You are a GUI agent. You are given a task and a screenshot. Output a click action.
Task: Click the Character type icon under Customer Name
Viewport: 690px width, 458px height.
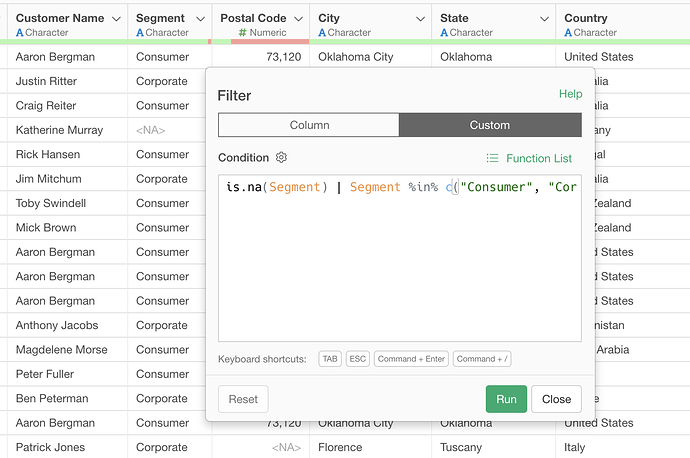coord(20,33)
